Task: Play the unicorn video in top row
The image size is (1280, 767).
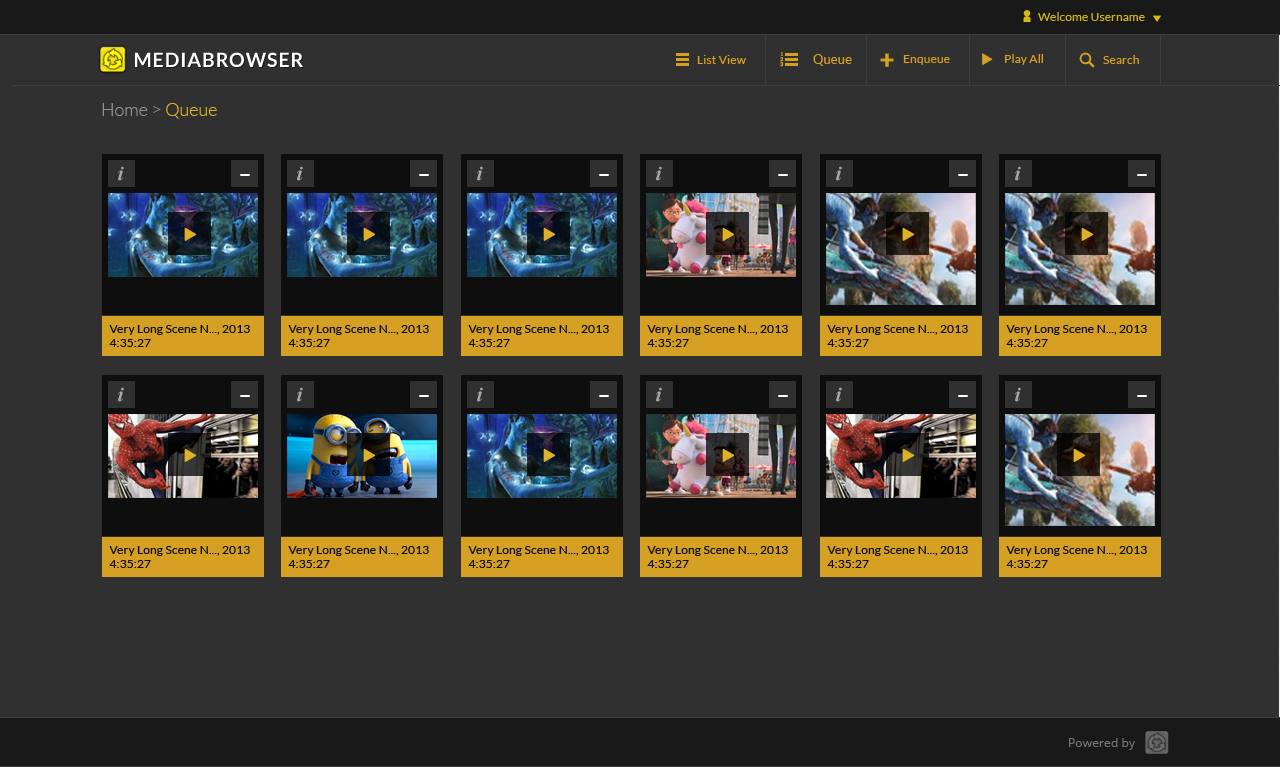Action: [727, 234]
